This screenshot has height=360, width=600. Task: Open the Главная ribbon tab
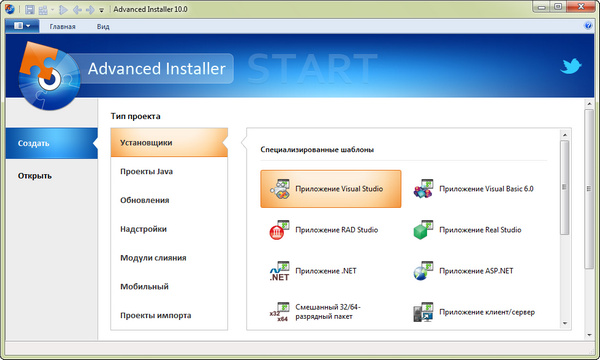62,26
